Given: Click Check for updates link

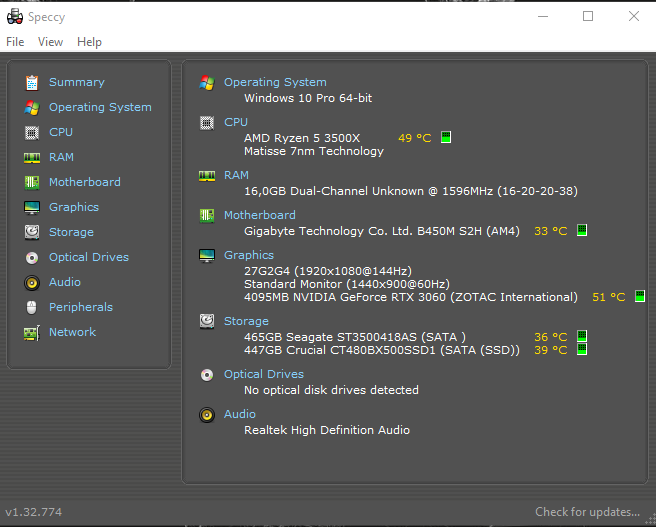Looking at the screenshot, I should pyautogui.click(x=587, y=512).
